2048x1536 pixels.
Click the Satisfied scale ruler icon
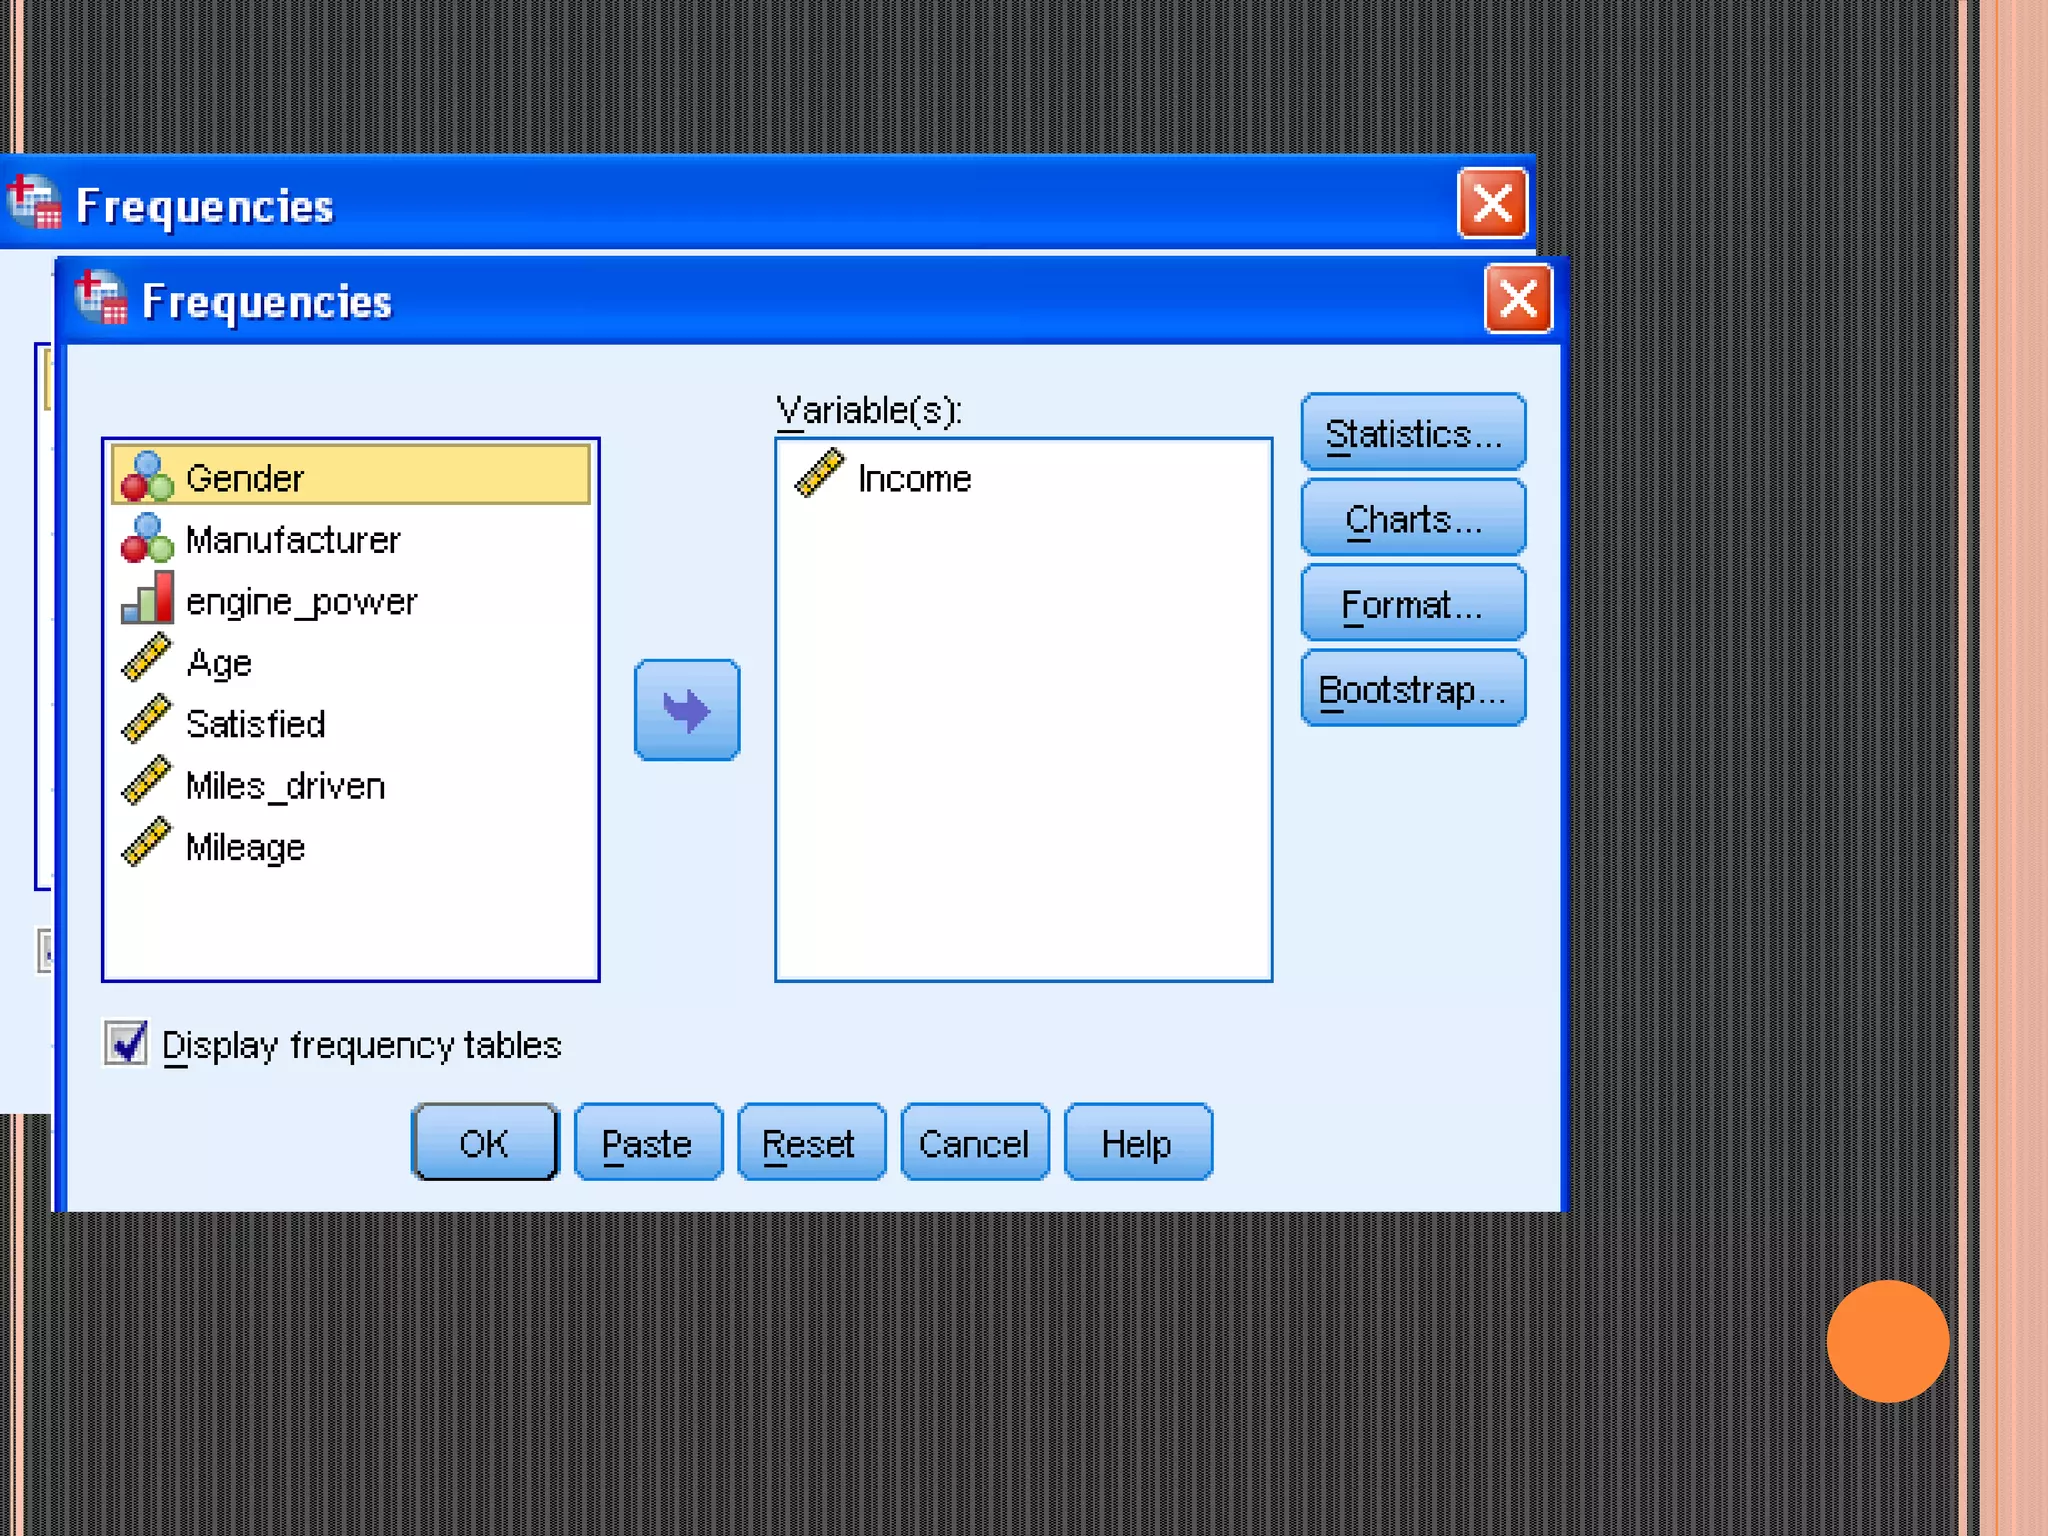pos(147,722)
